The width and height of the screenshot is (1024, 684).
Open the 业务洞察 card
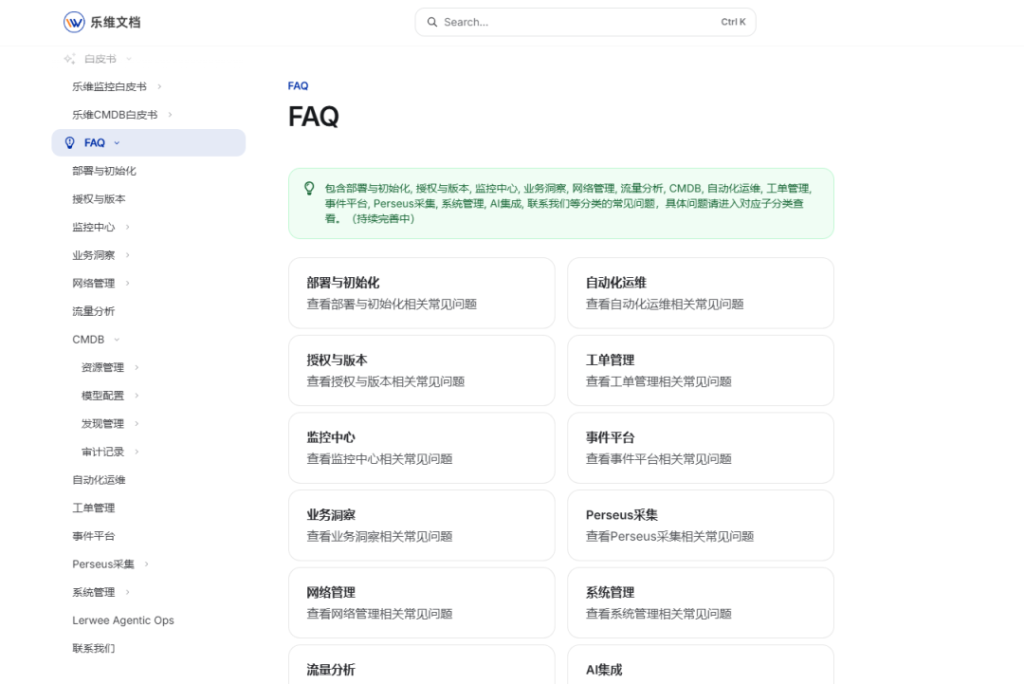pos(421,525)
